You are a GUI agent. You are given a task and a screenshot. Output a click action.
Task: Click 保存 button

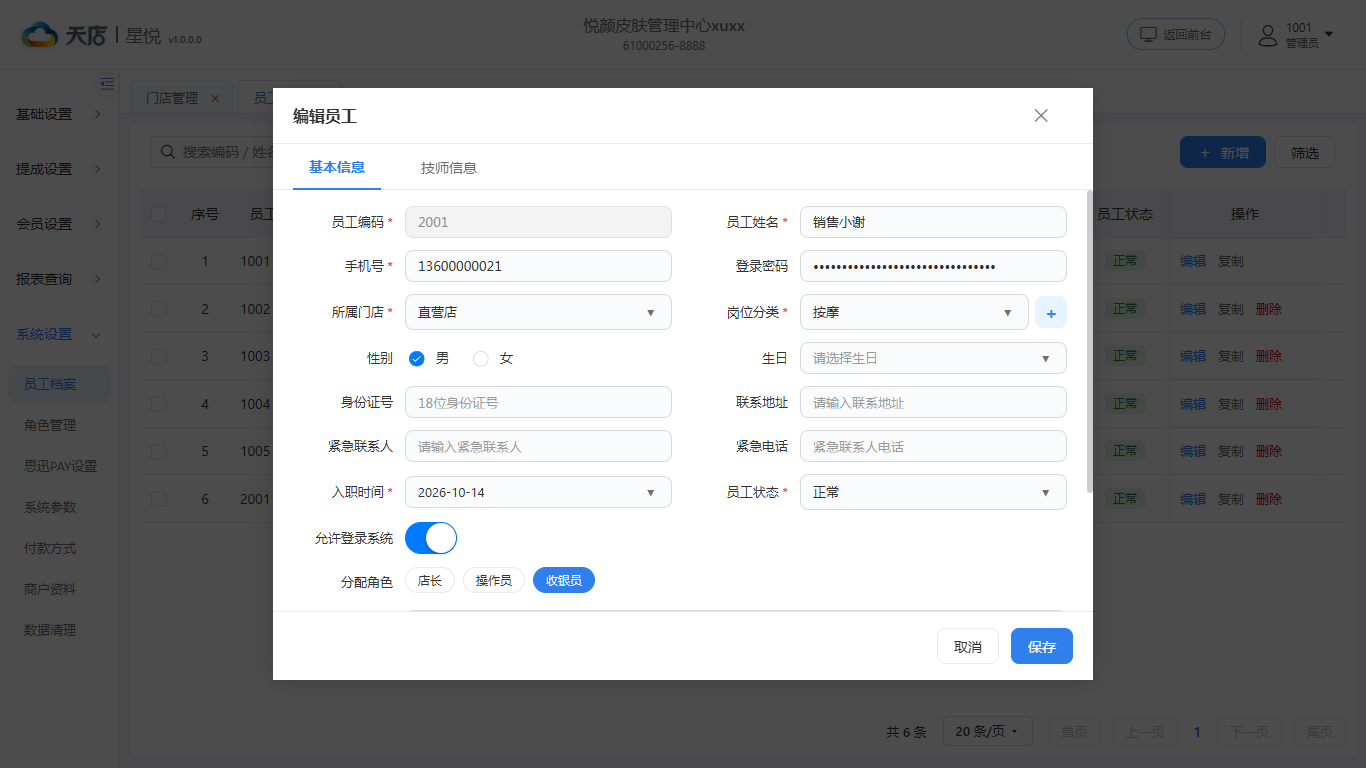click(x=1042, y=647)
